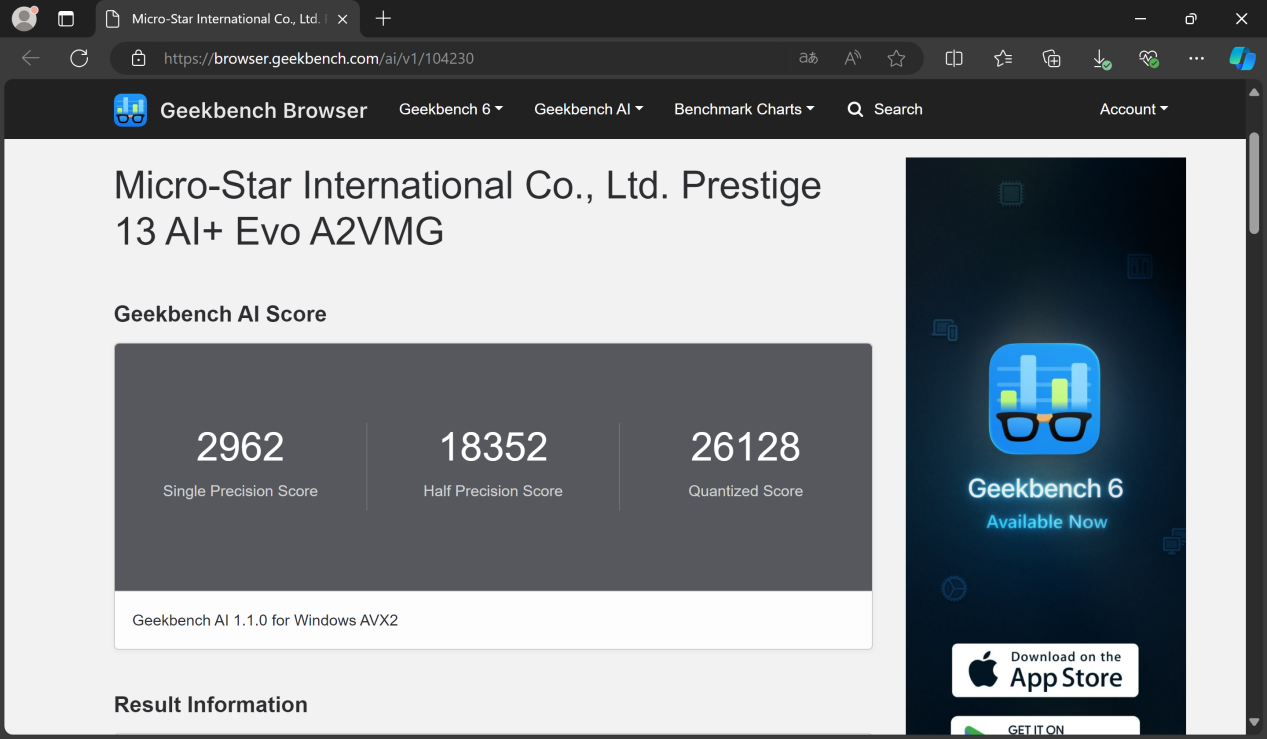The image size is (1267, 739).
Task: Open the Favorites list icon
Action: [x=1003, y=59]
